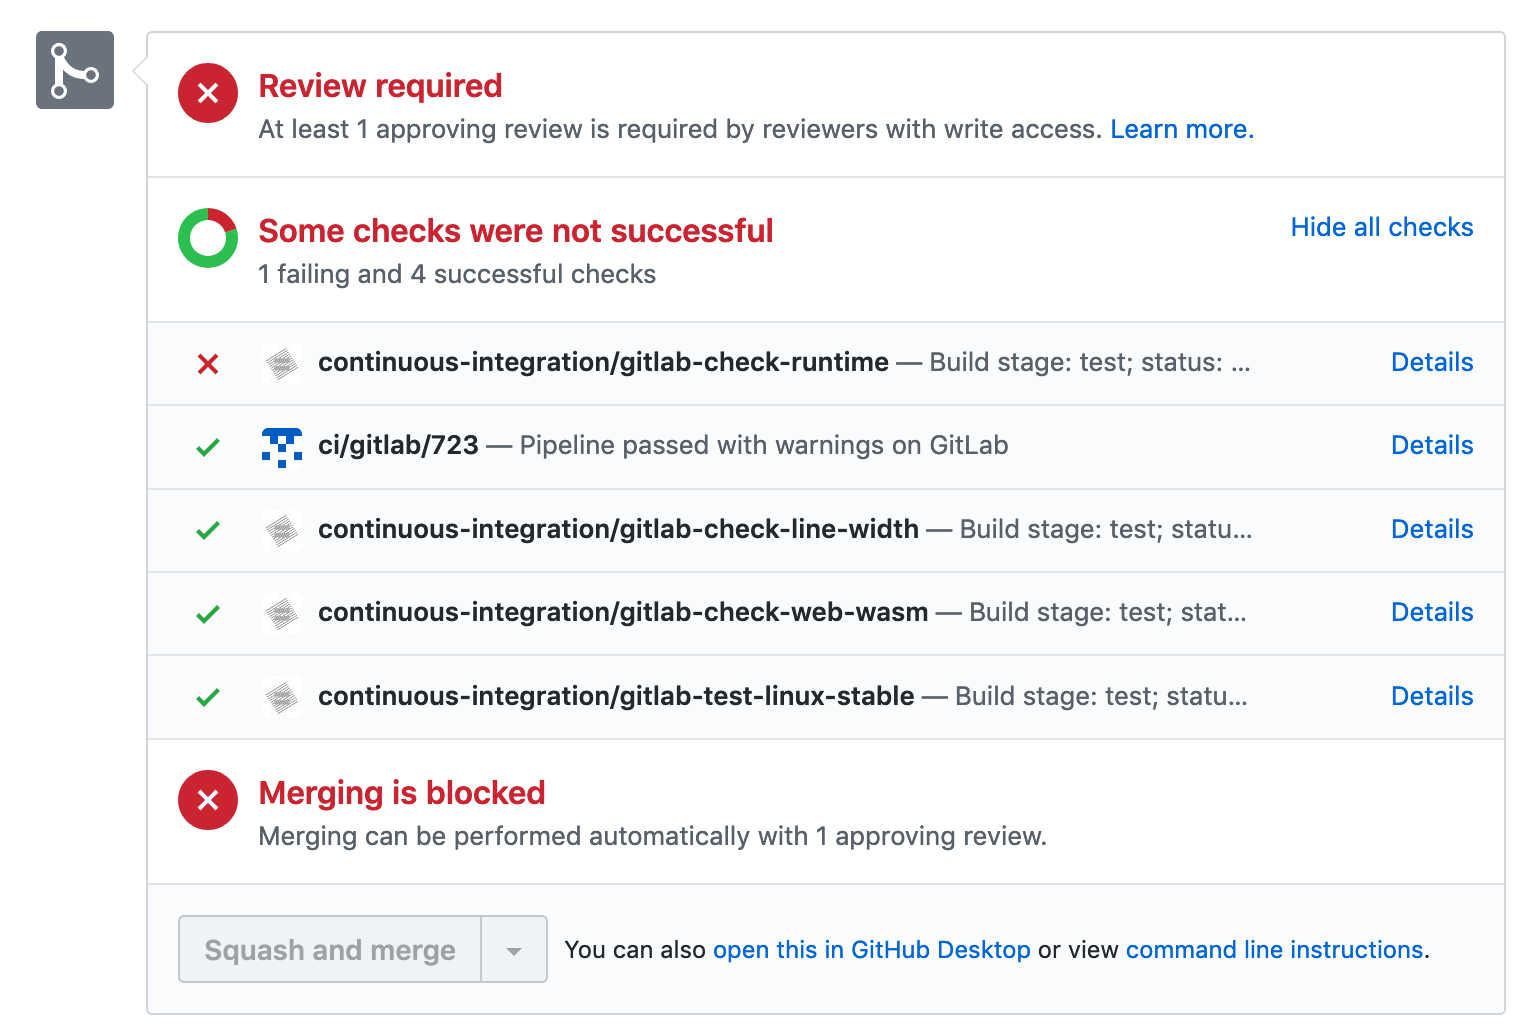Viewport: 1532px width, 1032px height.
Task: Open the Learn more link
Action: click(1181, 129)
